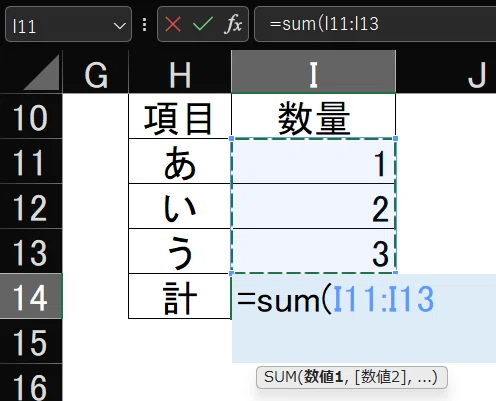Viewport: 496px width, 401px height.
Task: Click the cell with value 1
Action: 314,161
